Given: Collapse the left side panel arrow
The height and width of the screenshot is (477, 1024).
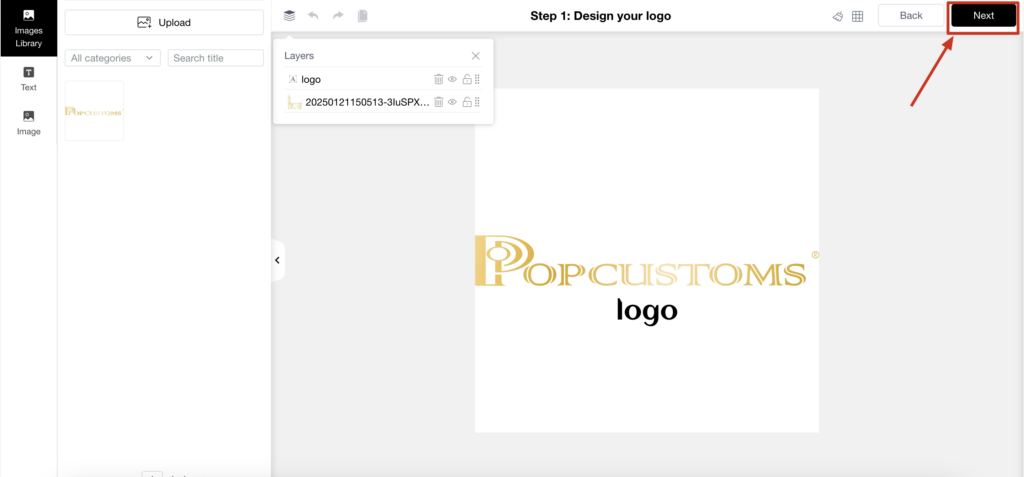Looking at the screenshot, I should (x=278, y=260).
